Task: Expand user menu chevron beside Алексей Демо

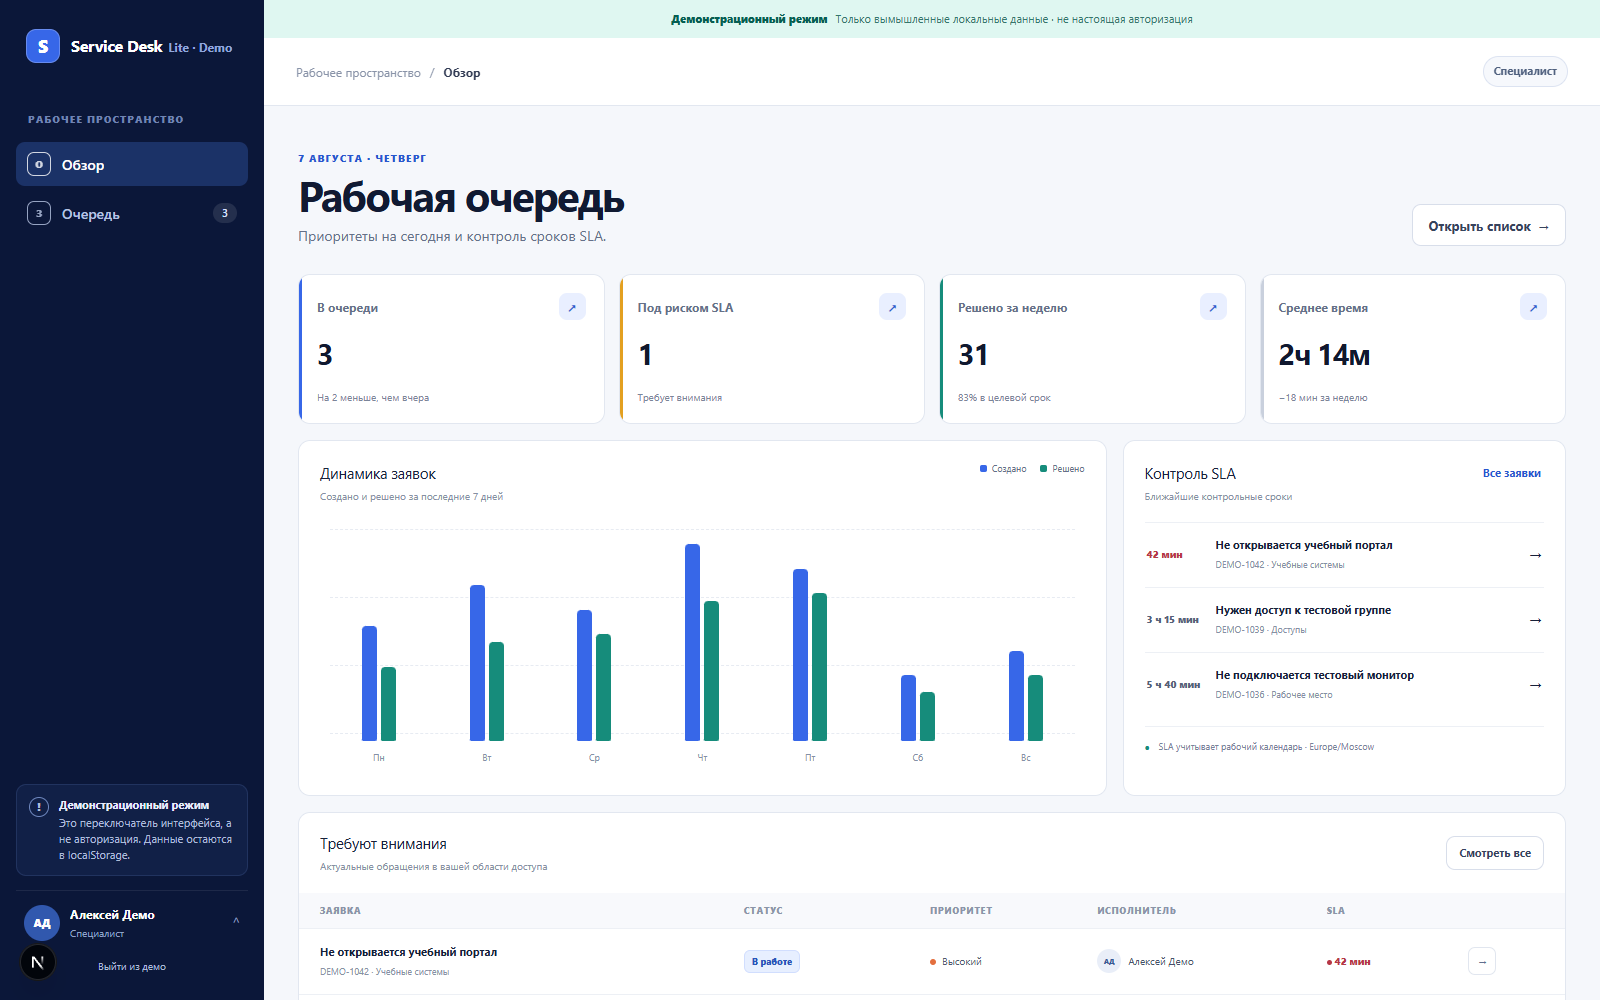Action: pyautogui.click(x=236, y=920)
